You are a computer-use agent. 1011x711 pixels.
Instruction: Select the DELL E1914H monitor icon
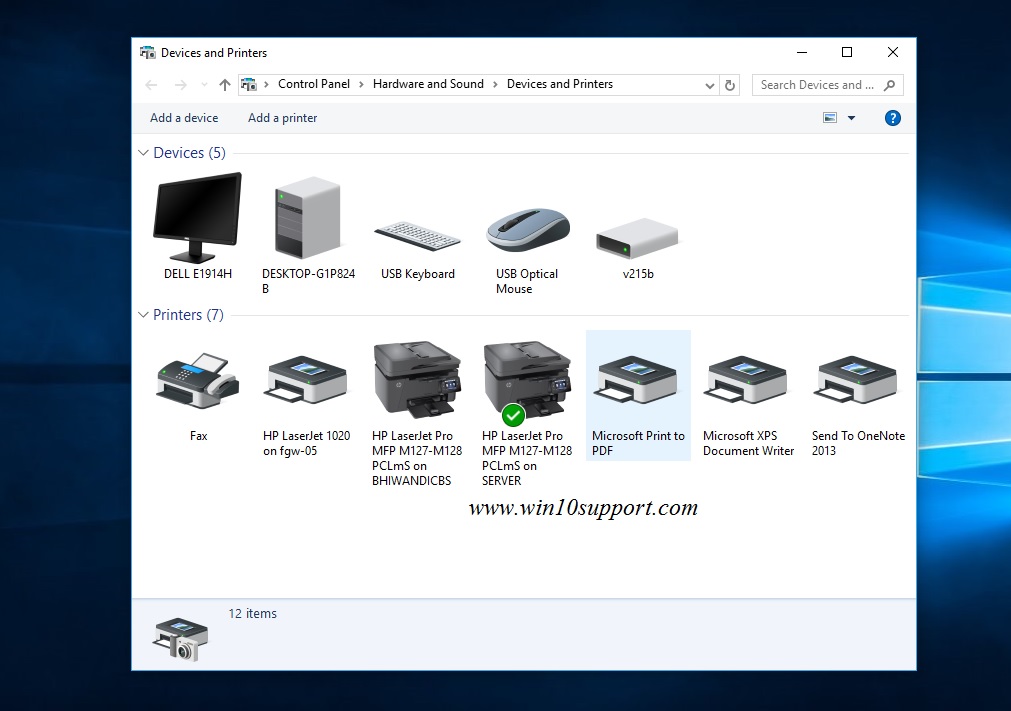tap(197, 215)
